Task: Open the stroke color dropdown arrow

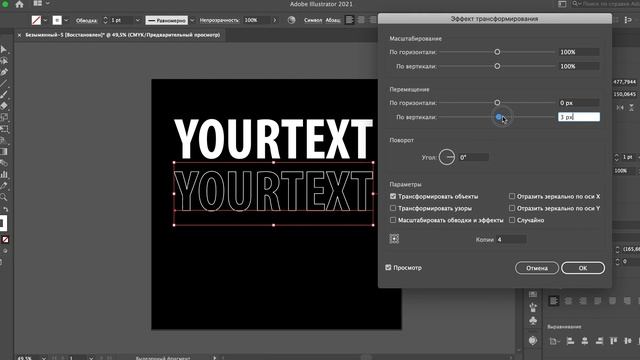Action: pyautogui.click(x=66, y=20)
